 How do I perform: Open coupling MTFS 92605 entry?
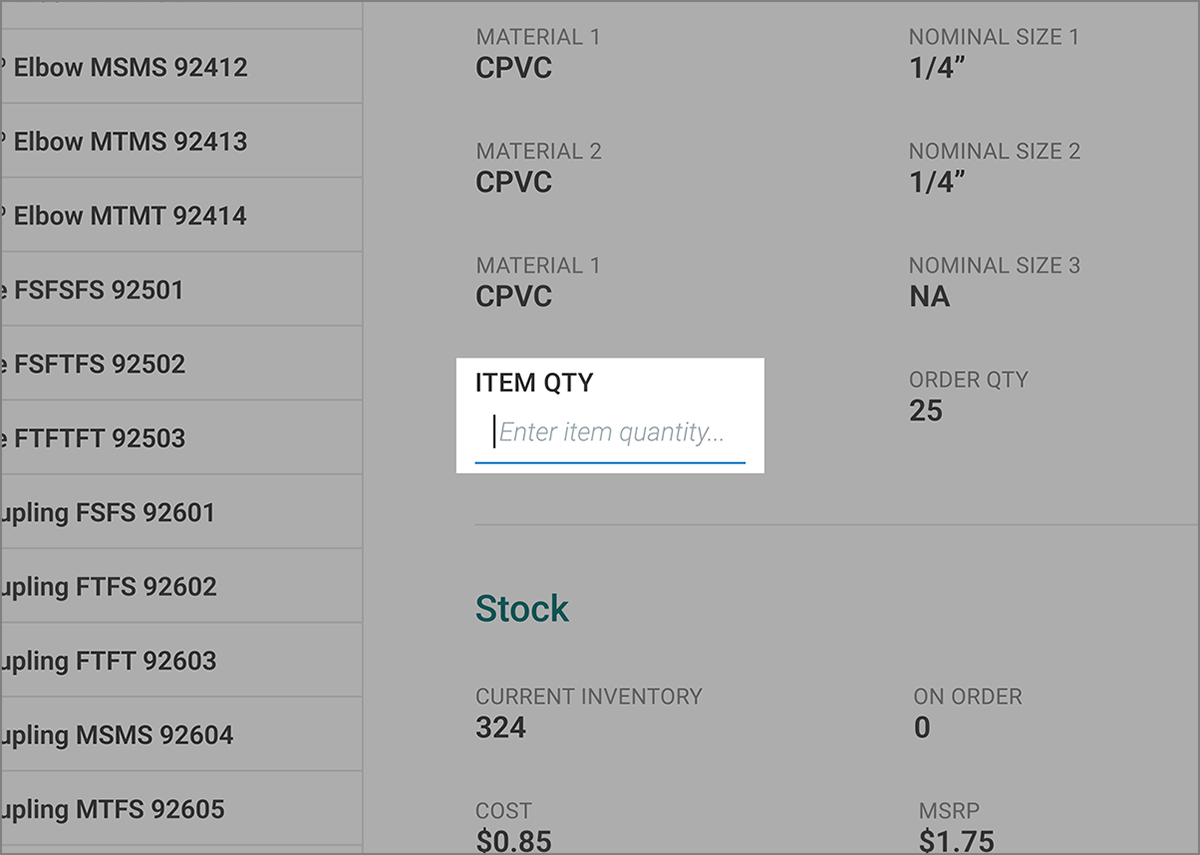[x=181, y=807]
